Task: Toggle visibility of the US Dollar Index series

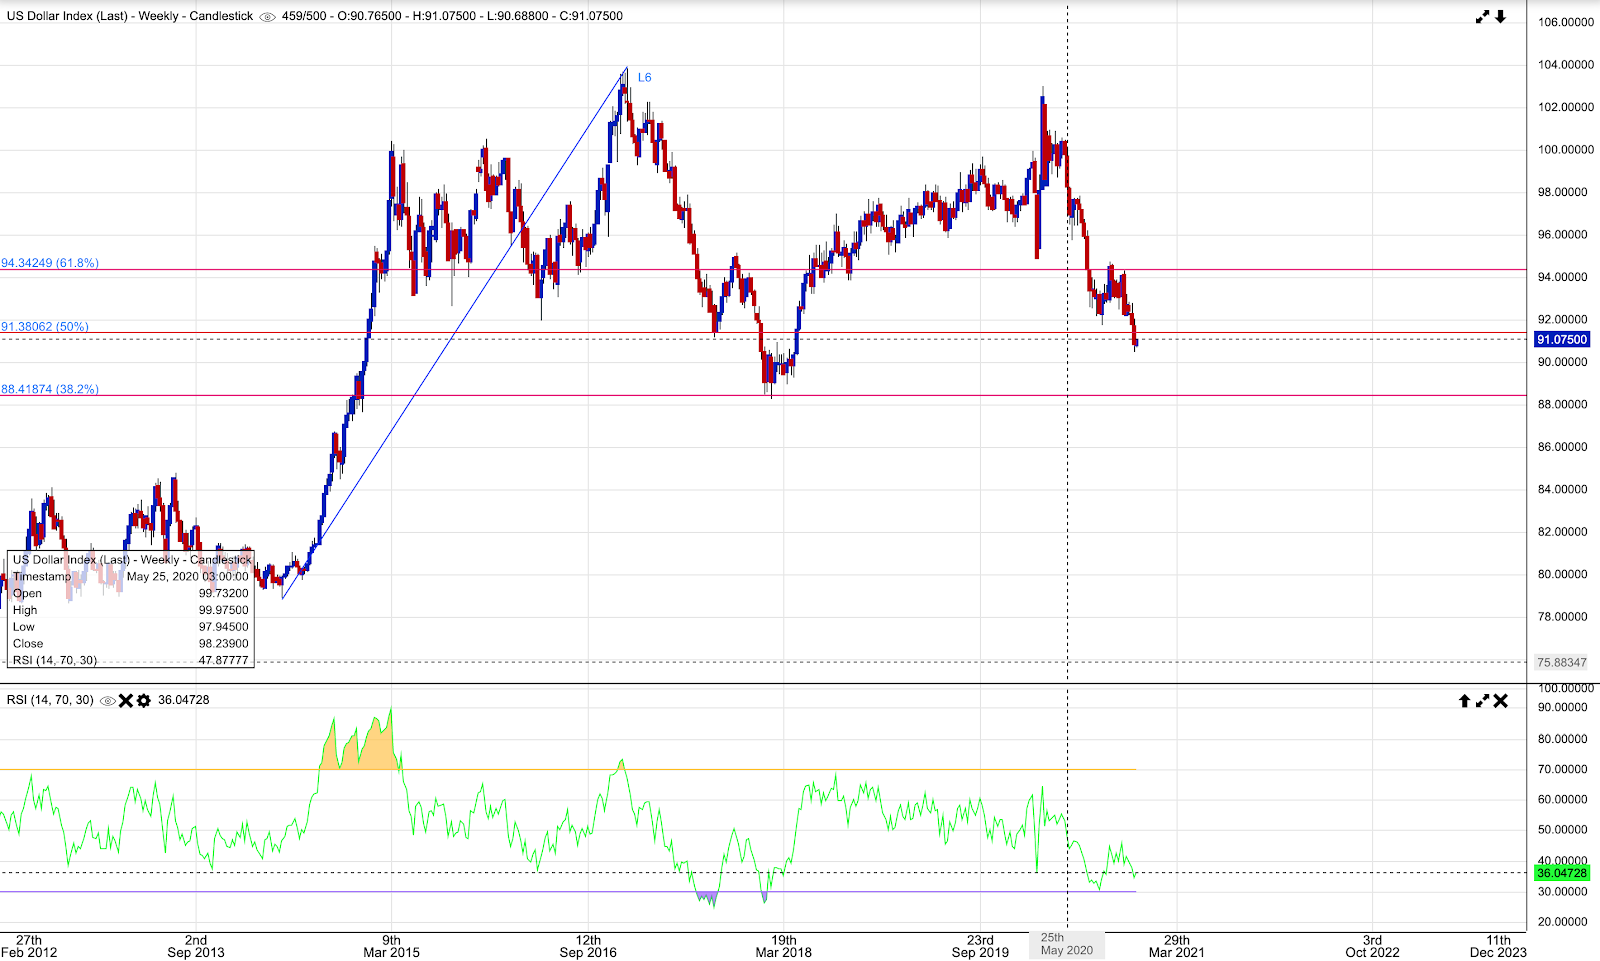Action: tap(267, 17)
